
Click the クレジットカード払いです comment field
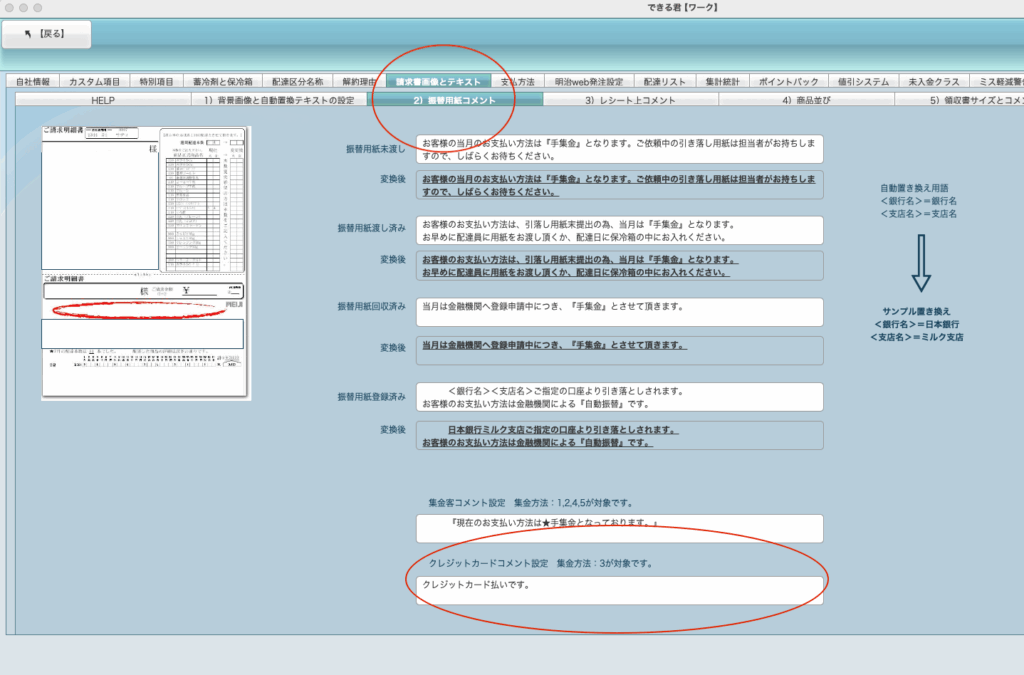click(x=620, y=590)
